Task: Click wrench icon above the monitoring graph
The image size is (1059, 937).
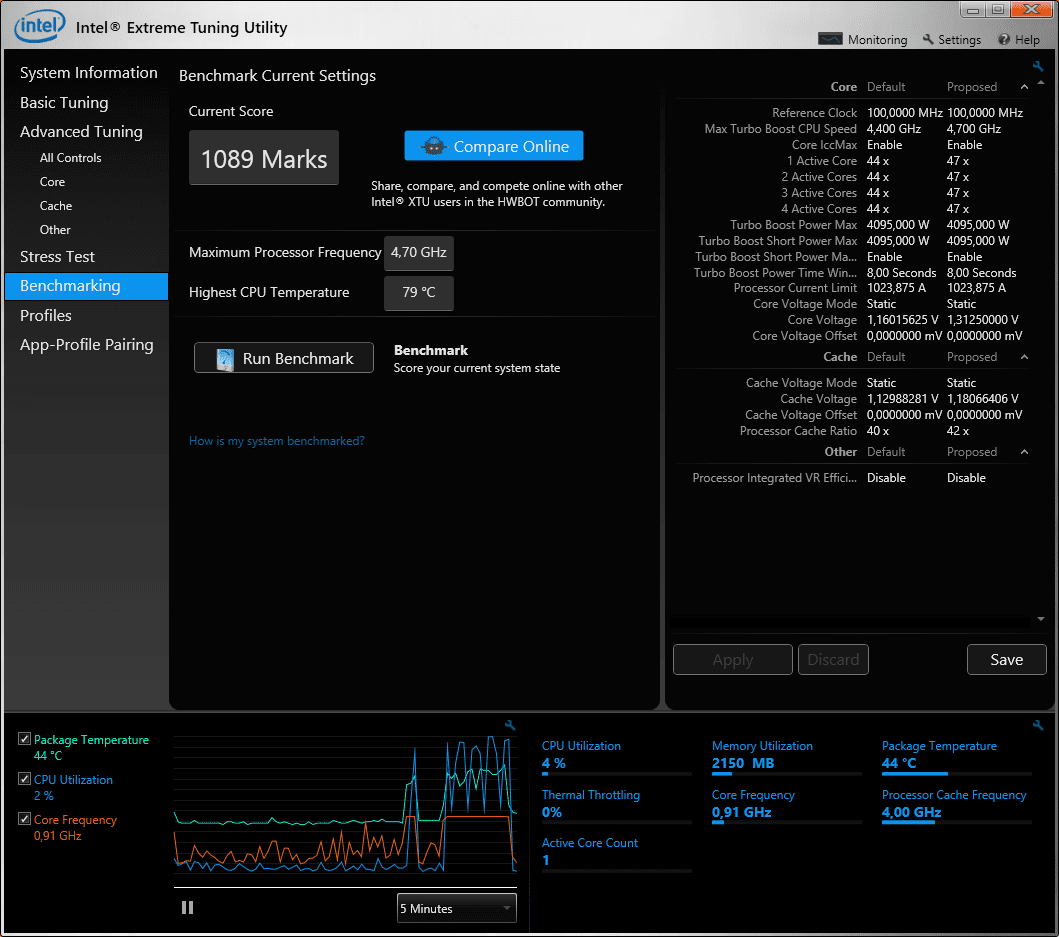Action: coord(510,725)
